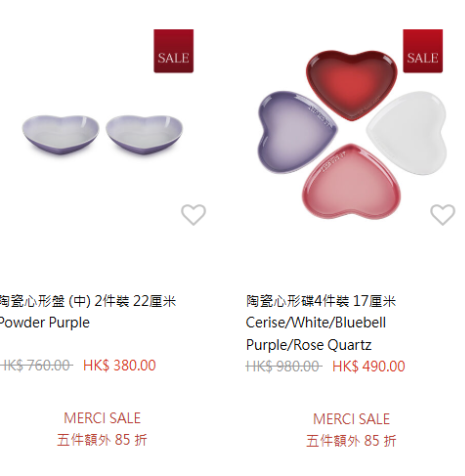465x476 pixels.
Task: Click 五件額外 85 折 offer under dish set
Action: (351, 441)
